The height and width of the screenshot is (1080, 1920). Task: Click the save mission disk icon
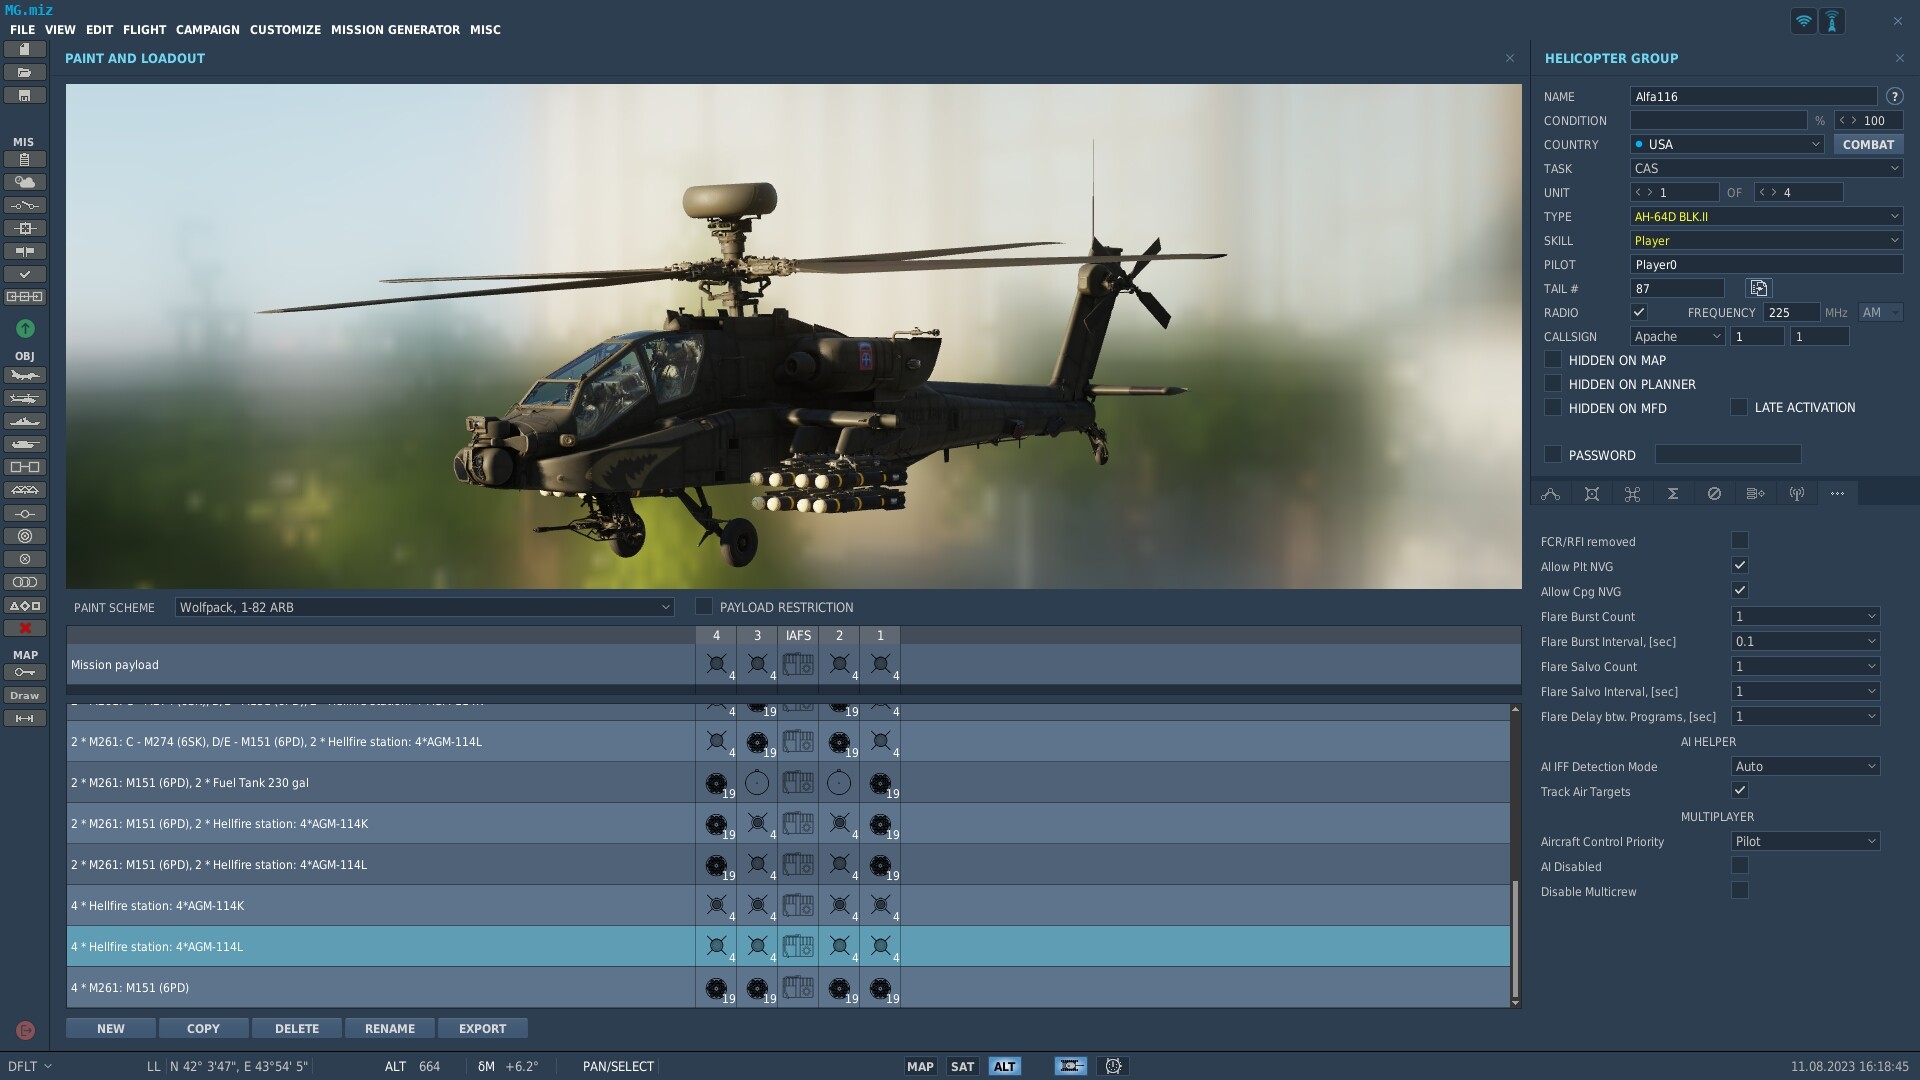(x=25, y=95)
